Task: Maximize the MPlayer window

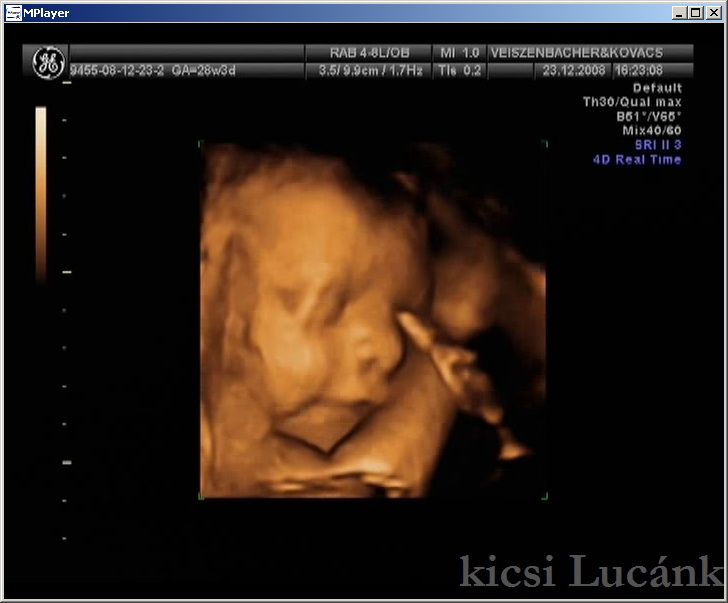Action: pos(695,13)
